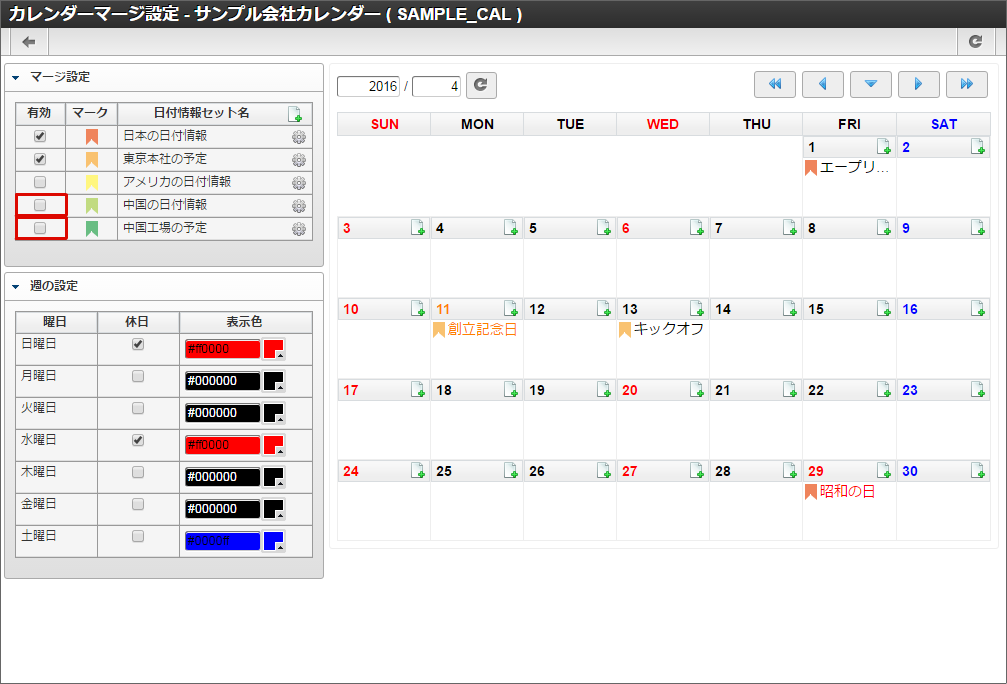Click the reload icon in the top-right toolbar
Viewport: 1007px width, 684px height.
(x=976, y=41)
